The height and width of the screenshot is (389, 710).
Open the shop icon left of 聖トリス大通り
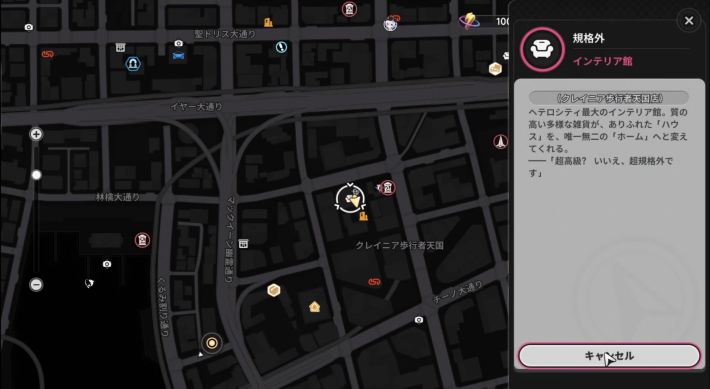coord(120,47)
